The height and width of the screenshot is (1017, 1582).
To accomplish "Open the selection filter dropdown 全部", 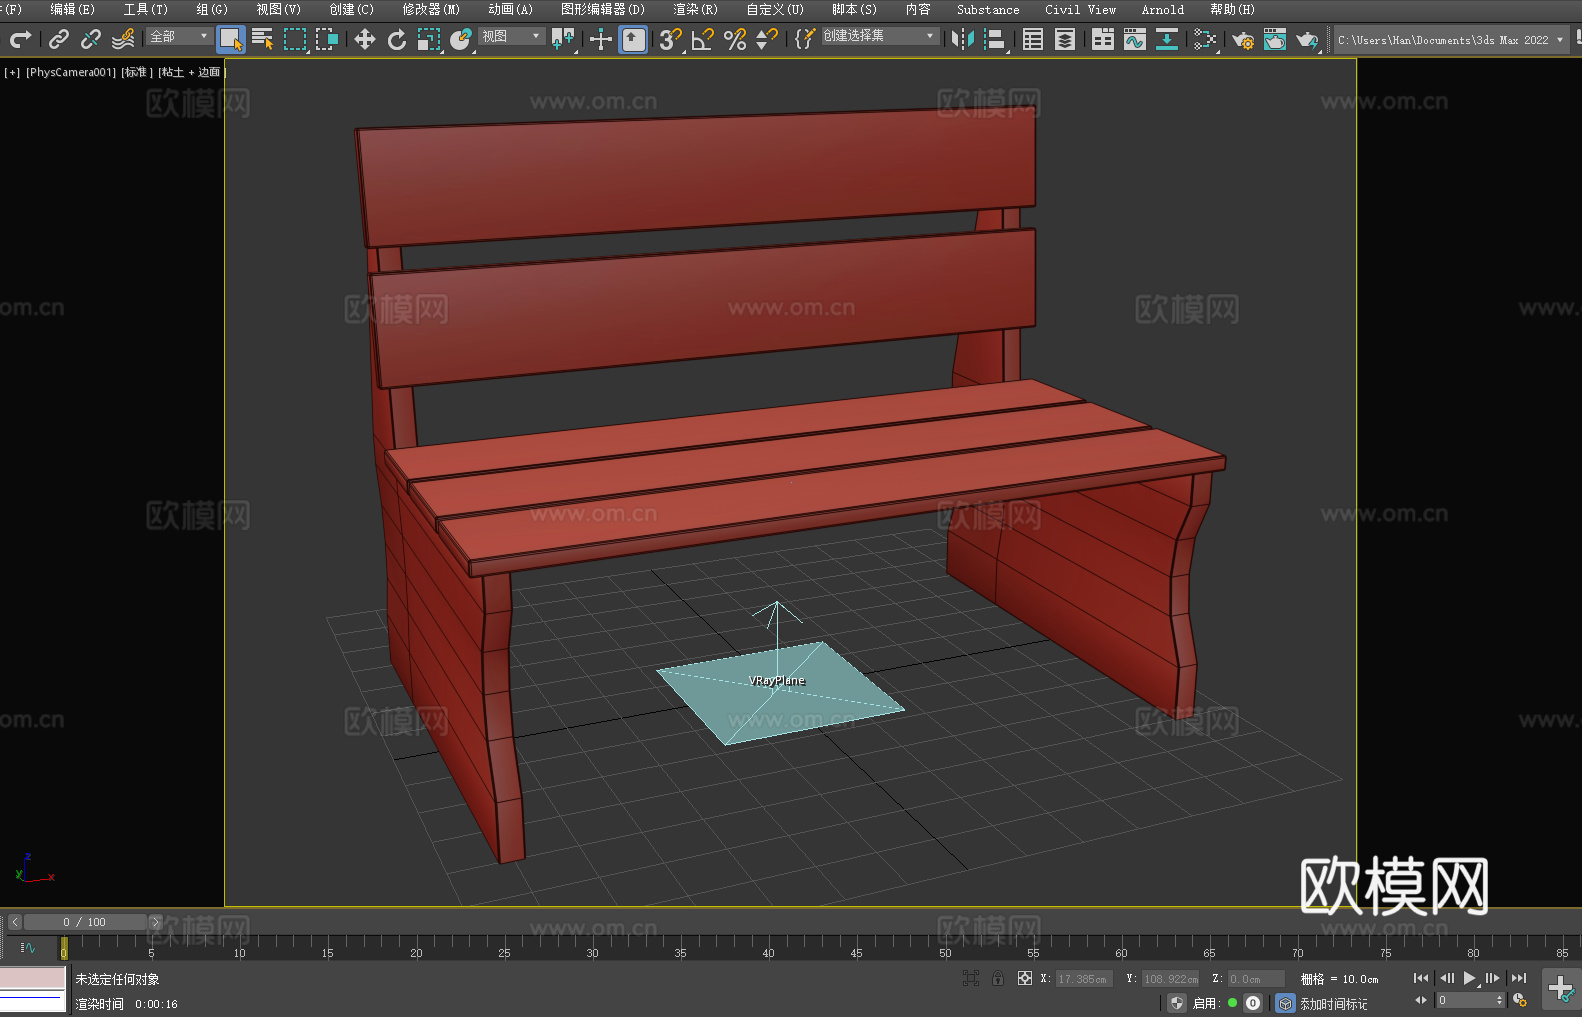I will pyautogui.click(x=179, y=36).
